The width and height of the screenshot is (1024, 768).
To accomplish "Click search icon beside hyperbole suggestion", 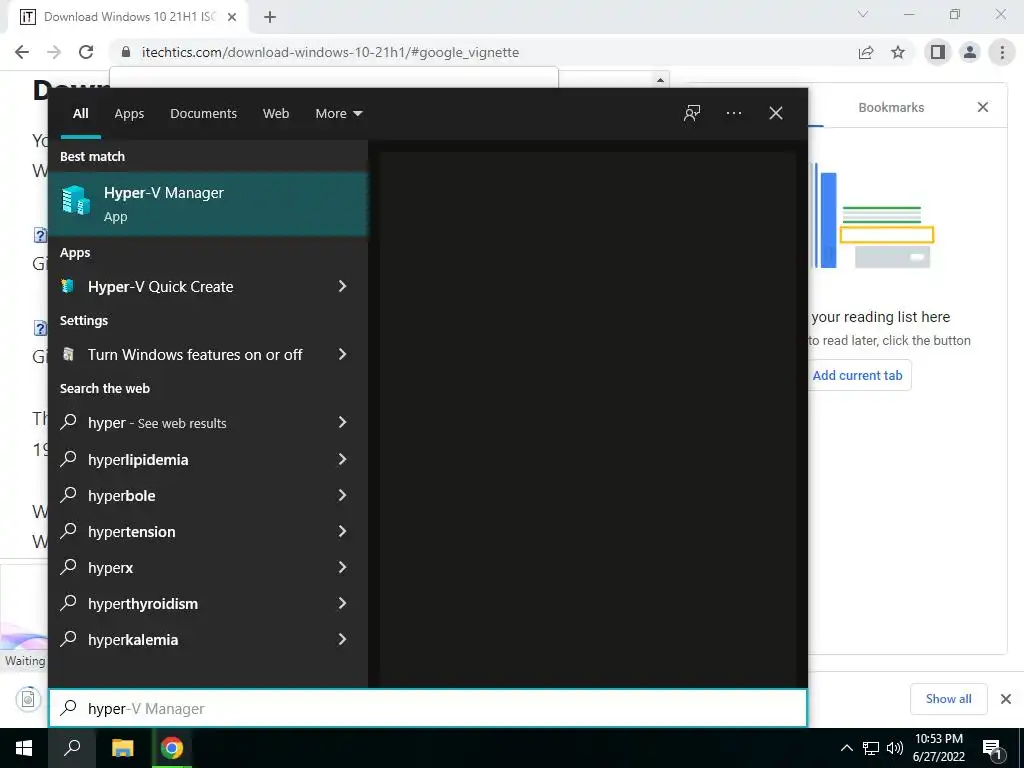I will (69, 494).
